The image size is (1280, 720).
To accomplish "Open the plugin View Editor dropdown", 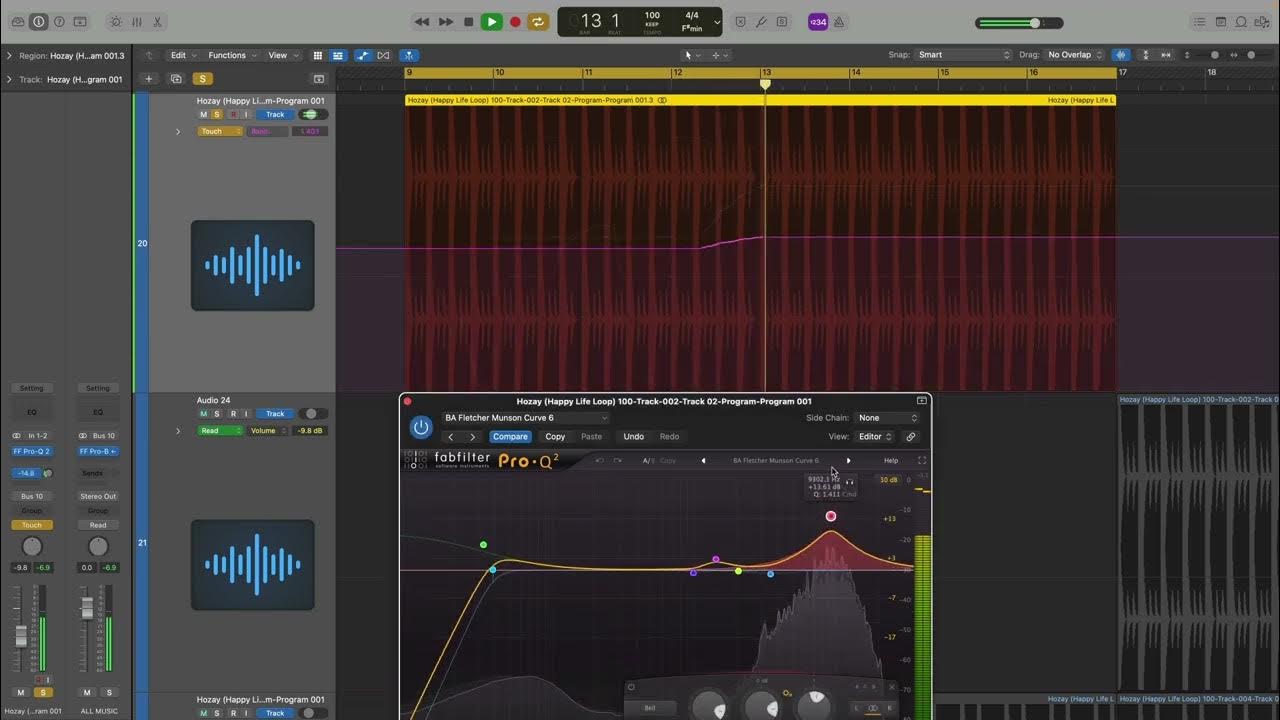I will (875, 437).
